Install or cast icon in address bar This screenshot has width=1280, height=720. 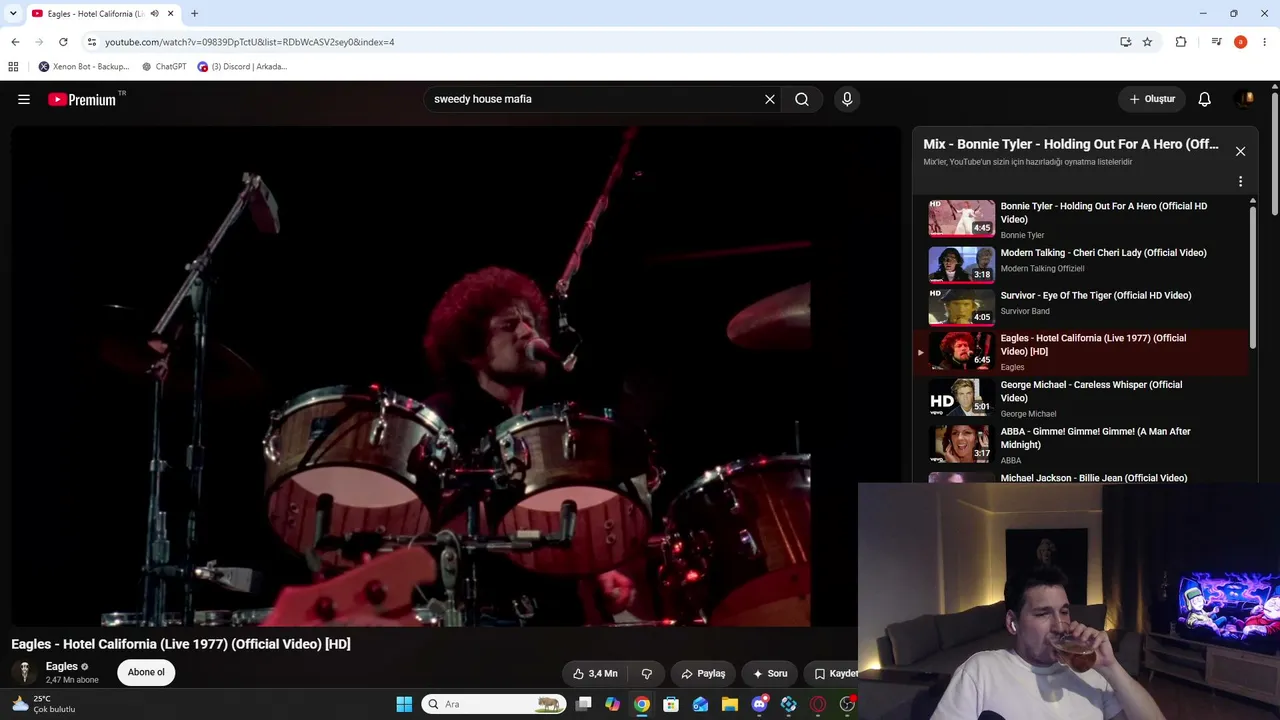coord(1126,42)
